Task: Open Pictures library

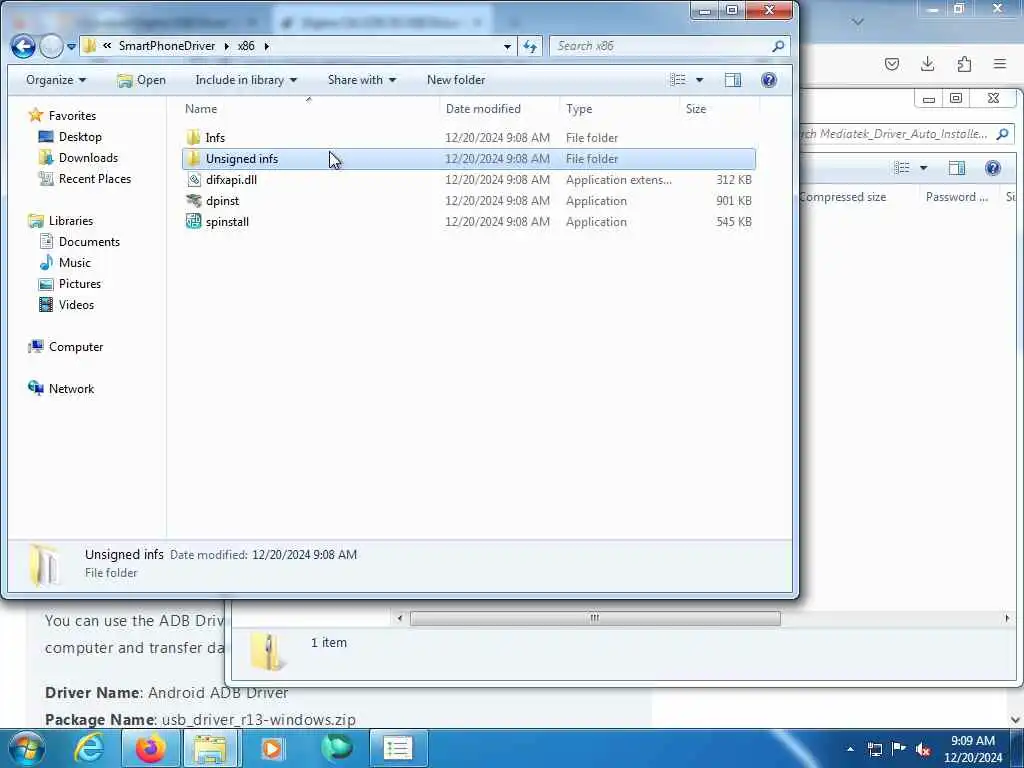Action: coord(80,283)
